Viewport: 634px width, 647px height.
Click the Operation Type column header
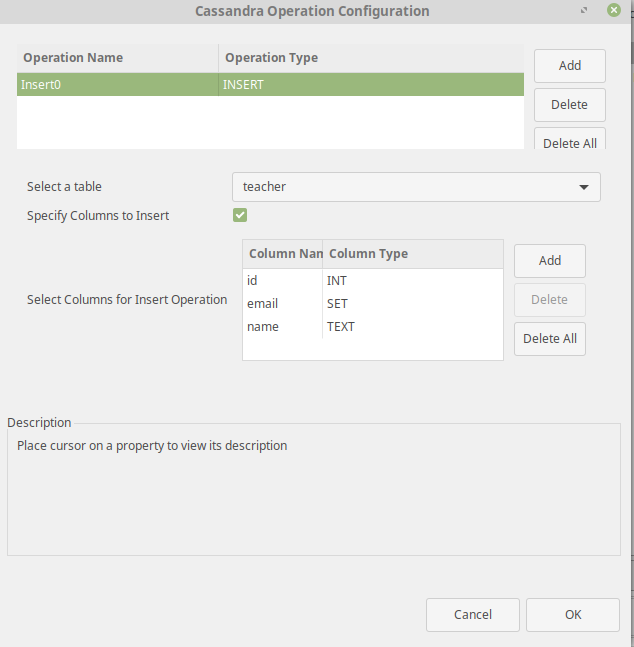pos(371,58)
